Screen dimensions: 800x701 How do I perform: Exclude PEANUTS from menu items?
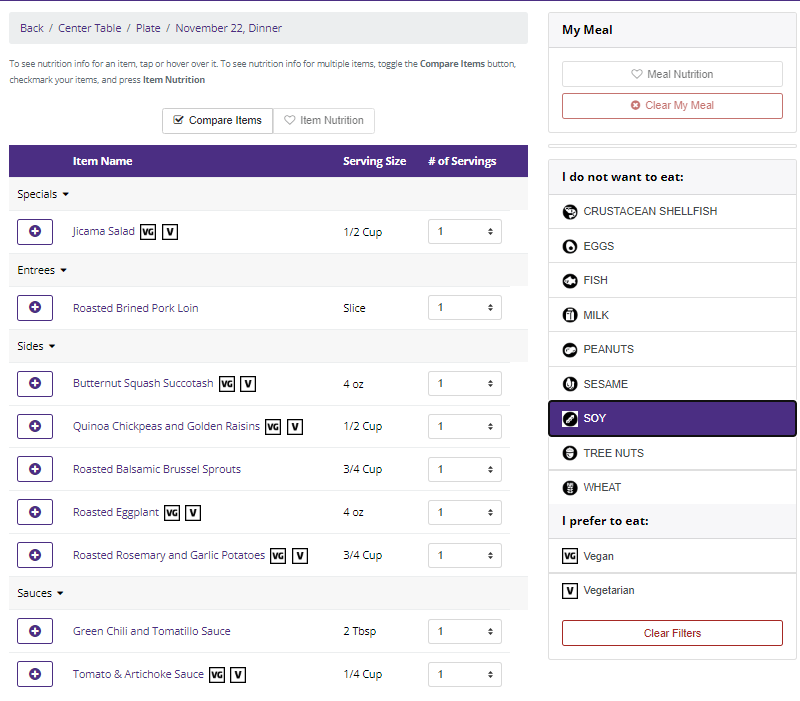672,349
